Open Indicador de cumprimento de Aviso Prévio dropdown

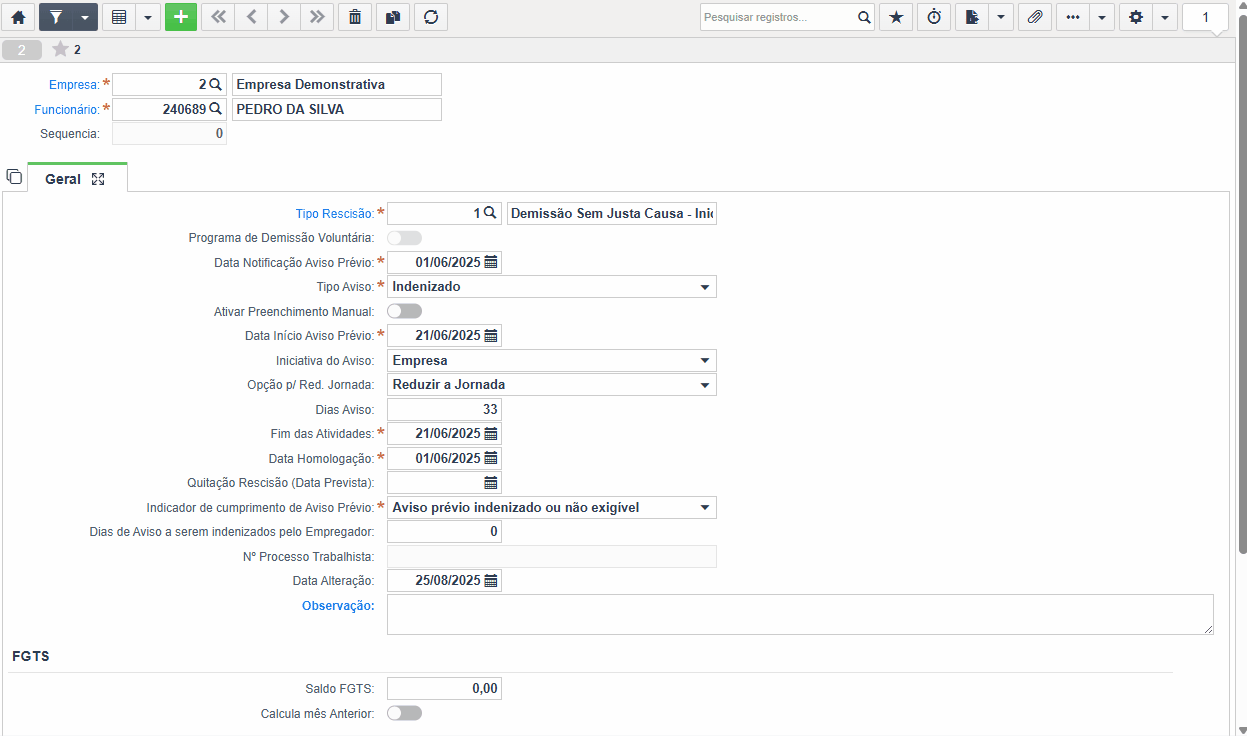[x=552, y=508]
